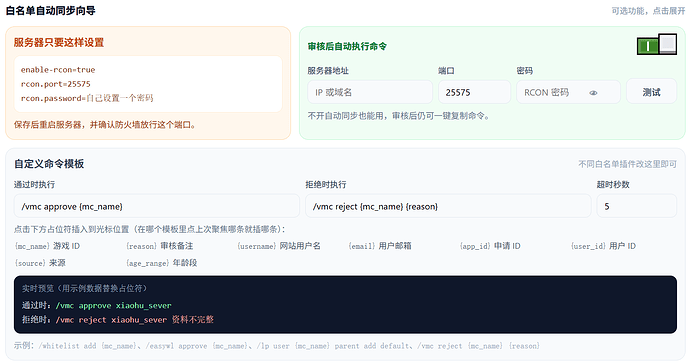Focus the 端口 field showing 25575
The width and height of the screenshot is (690, 363).
click(474, 92)
